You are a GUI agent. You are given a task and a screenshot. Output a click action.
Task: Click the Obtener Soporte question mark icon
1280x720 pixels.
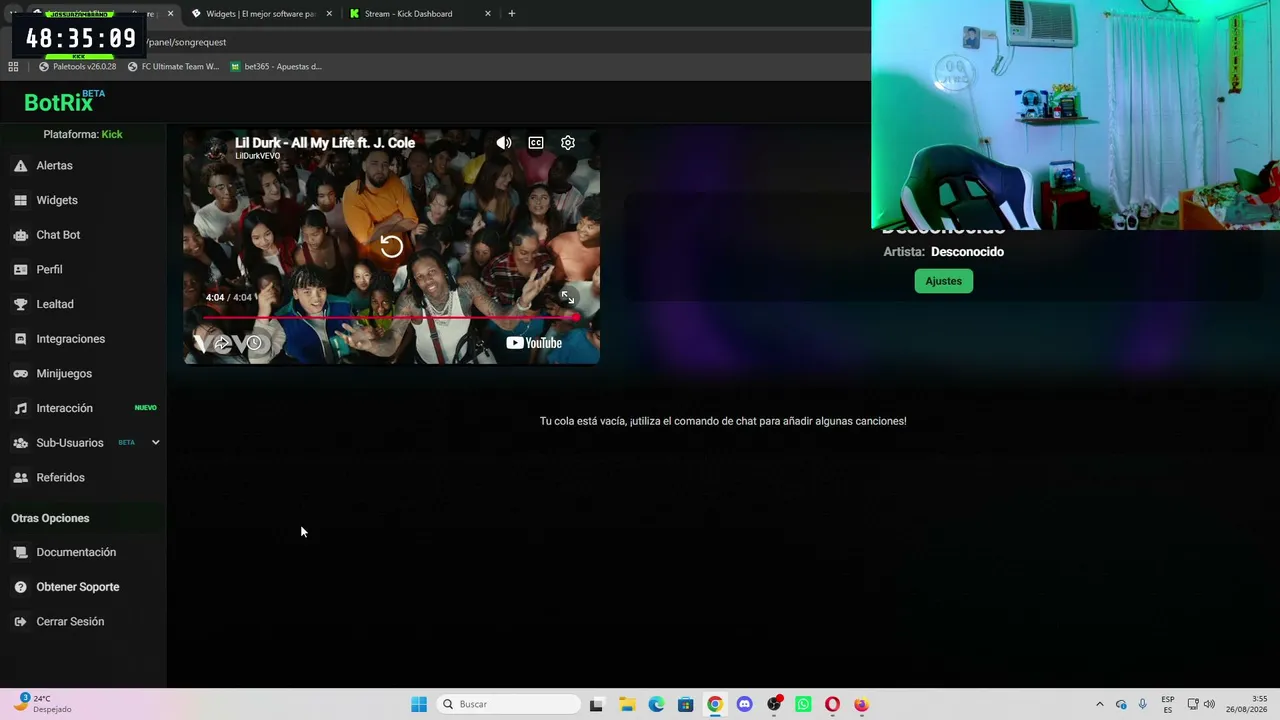coord(20,587)
